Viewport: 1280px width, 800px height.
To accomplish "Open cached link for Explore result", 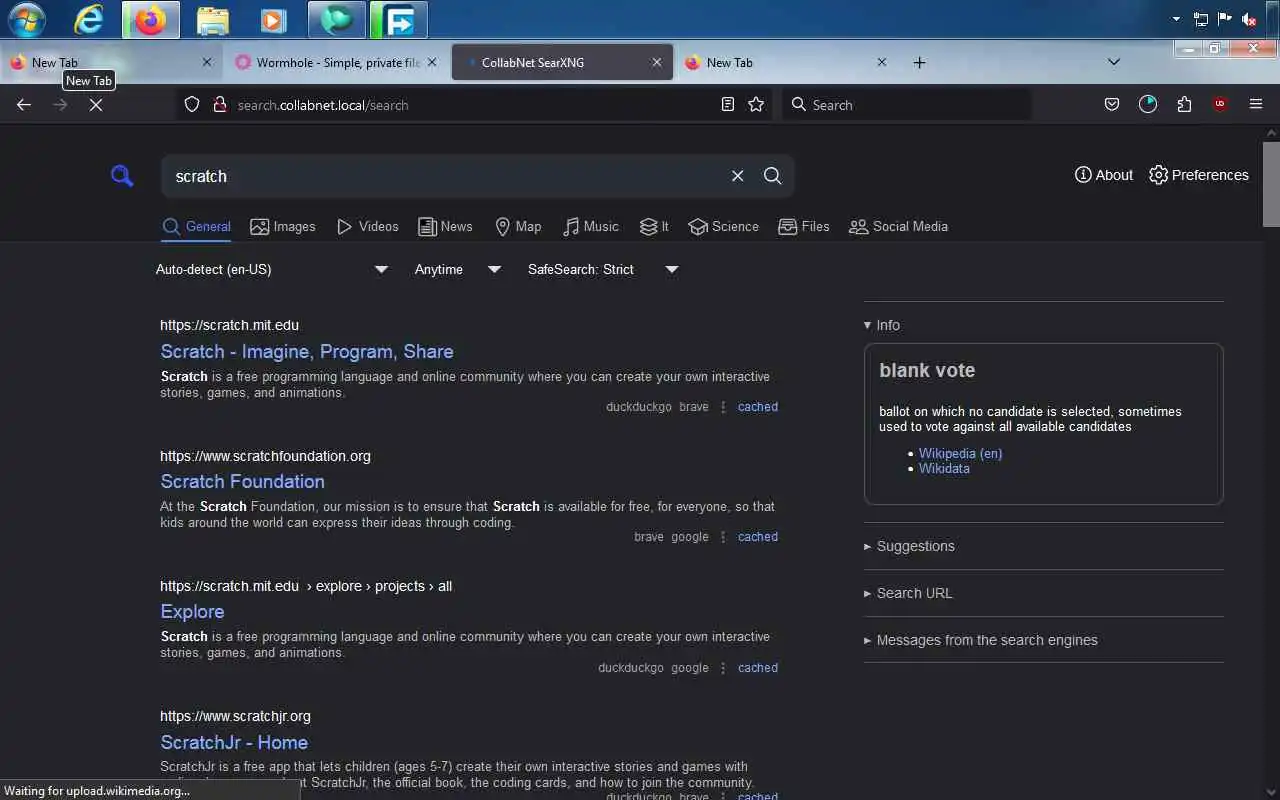I will (x=758, y=668).
